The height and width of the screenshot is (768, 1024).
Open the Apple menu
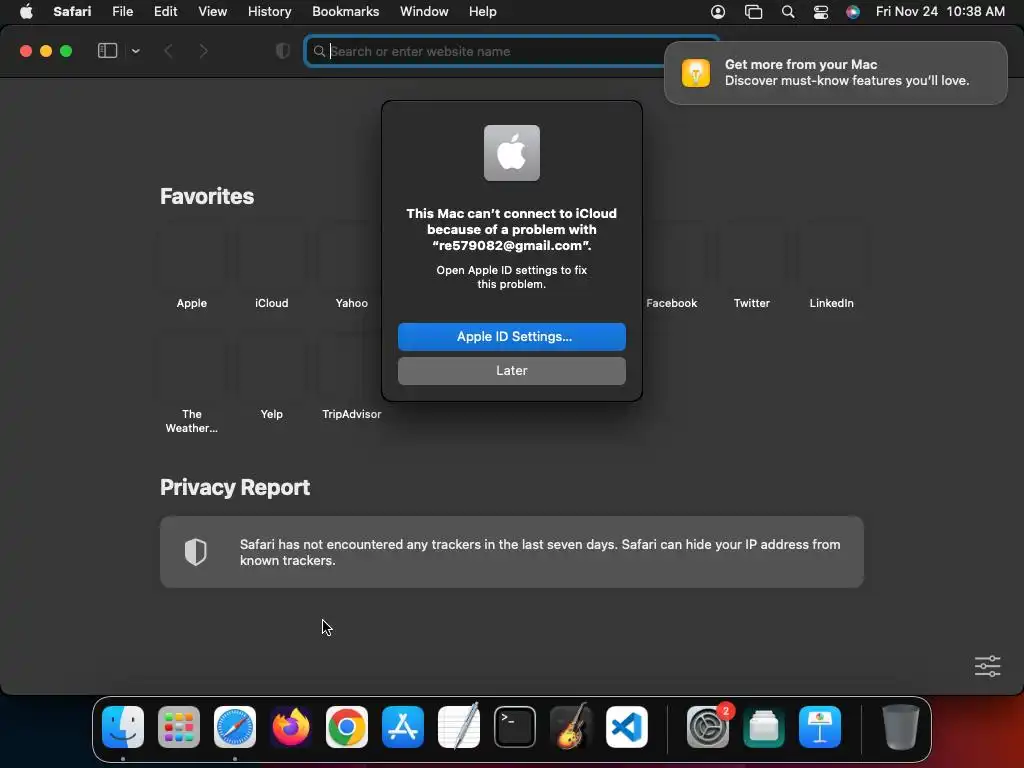coord(26,12)
